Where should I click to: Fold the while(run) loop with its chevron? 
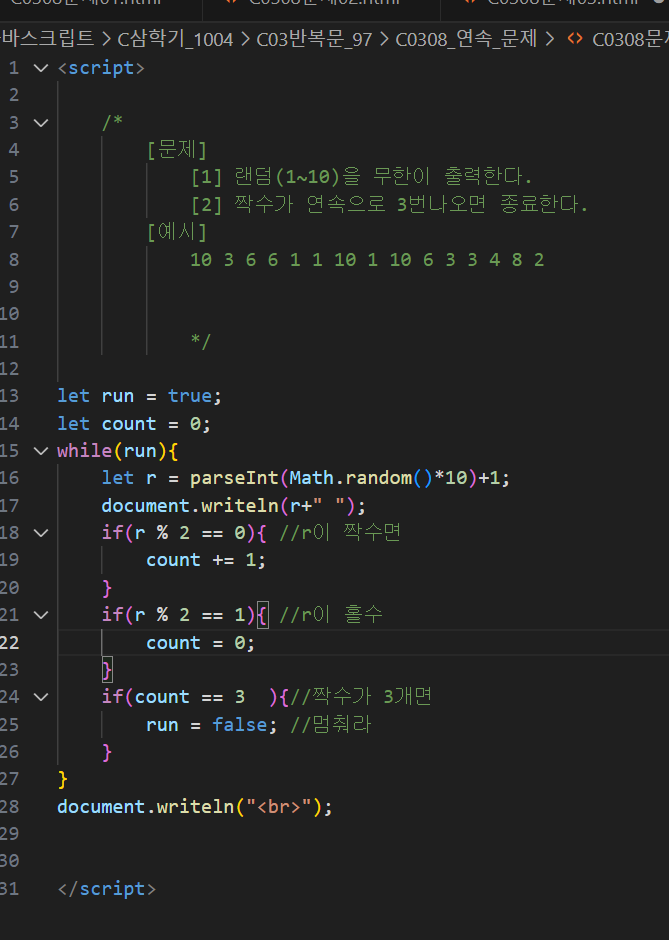point(41,451)
